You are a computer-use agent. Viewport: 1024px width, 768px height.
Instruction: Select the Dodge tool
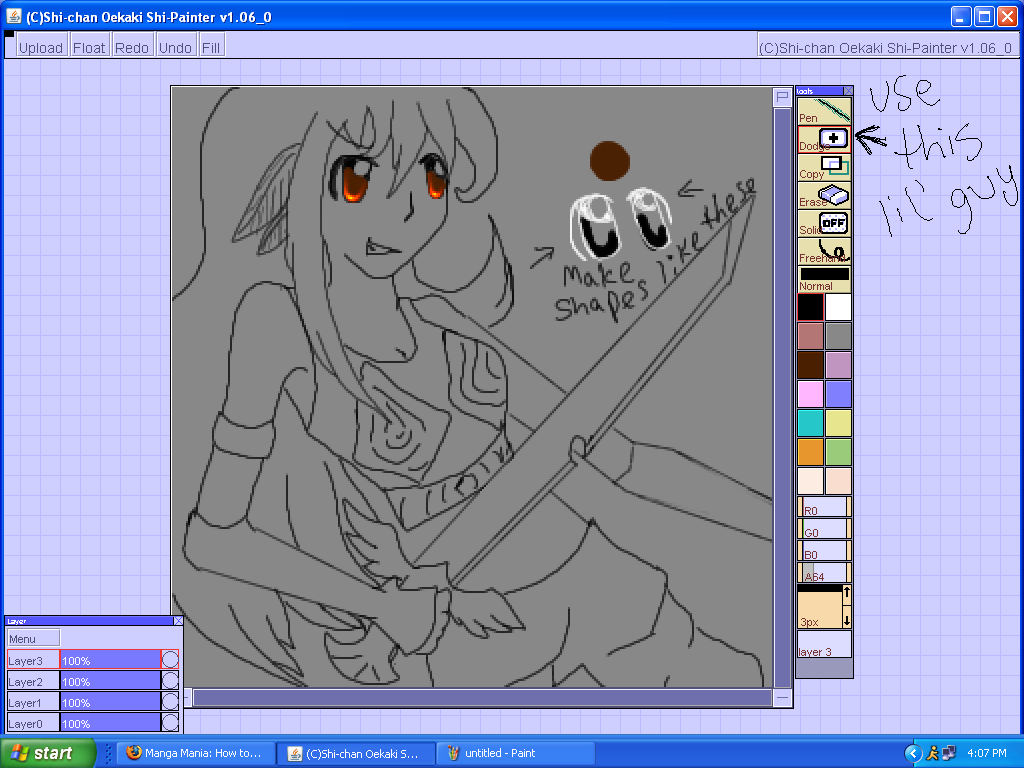pyautogui.click(x=824, y=139)
